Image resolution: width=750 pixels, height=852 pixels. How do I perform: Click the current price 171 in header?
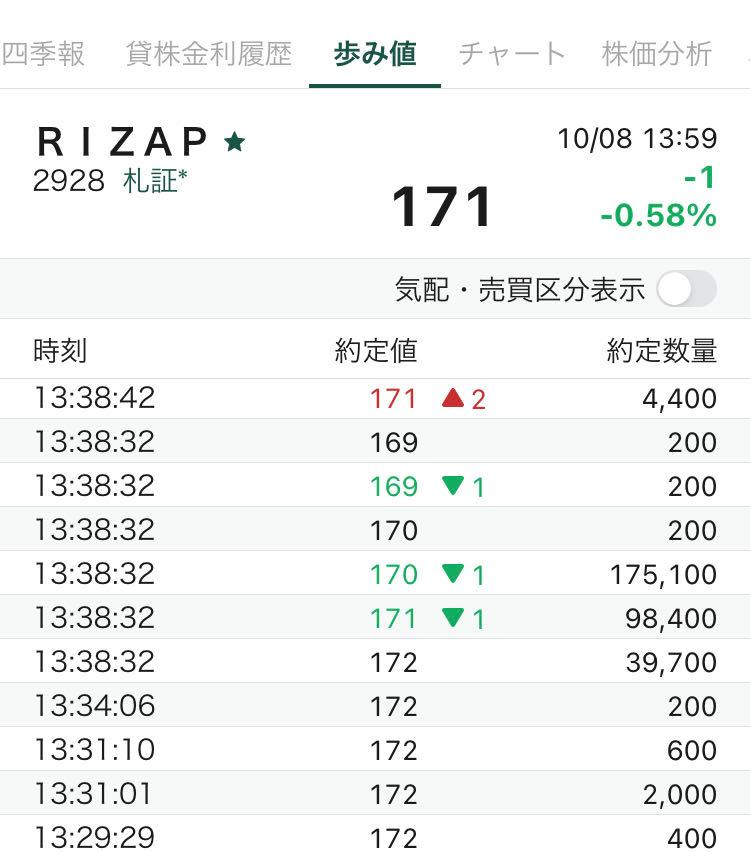click(x=441, y=207)
